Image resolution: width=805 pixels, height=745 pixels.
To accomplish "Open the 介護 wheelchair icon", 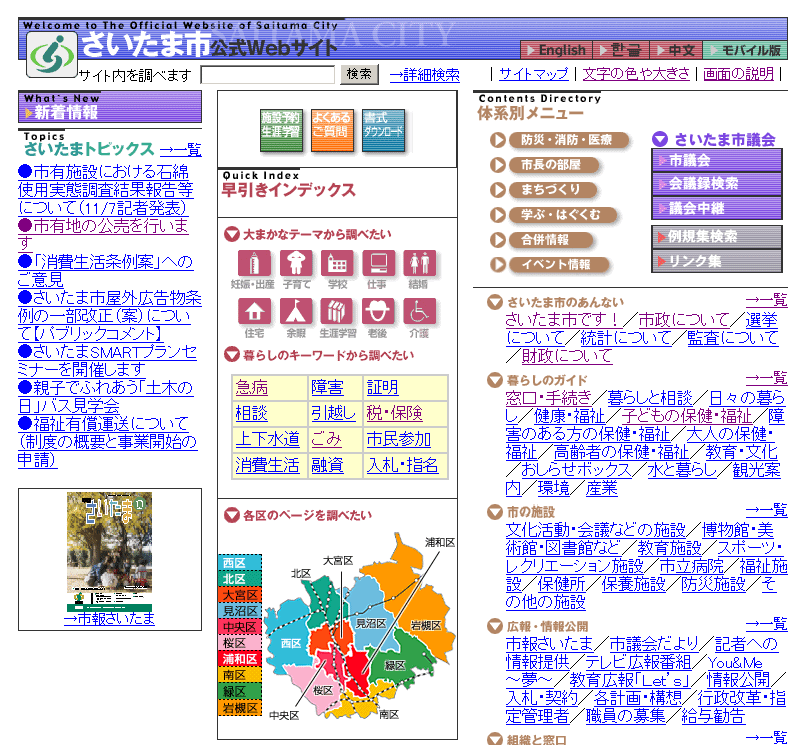I will click(x=420, y=311).
